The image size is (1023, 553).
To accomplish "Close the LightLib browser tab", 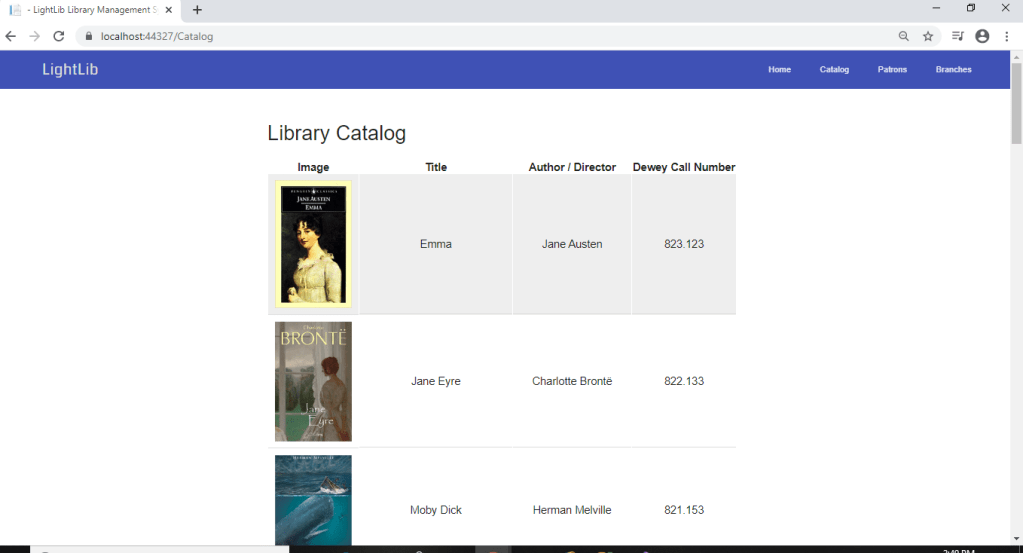I will (168, 10).
